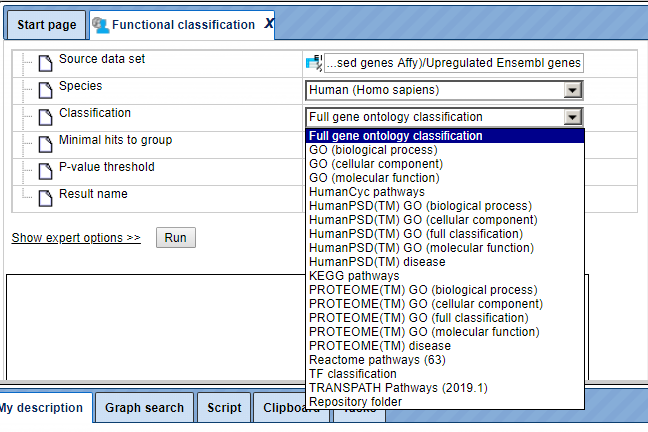
Task: Show expert options link
Action: point(76,238)
